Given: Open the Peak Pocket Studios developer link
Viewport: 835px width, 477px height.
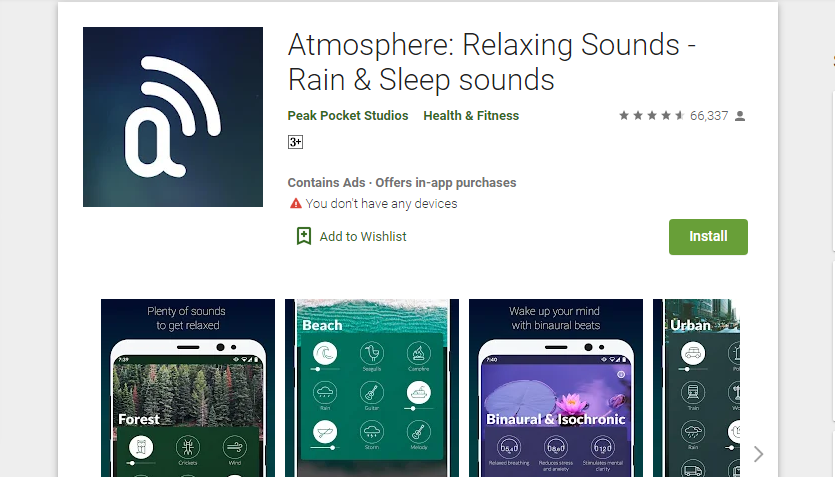Looking at the screenshot, I should [x=348, y=116].
